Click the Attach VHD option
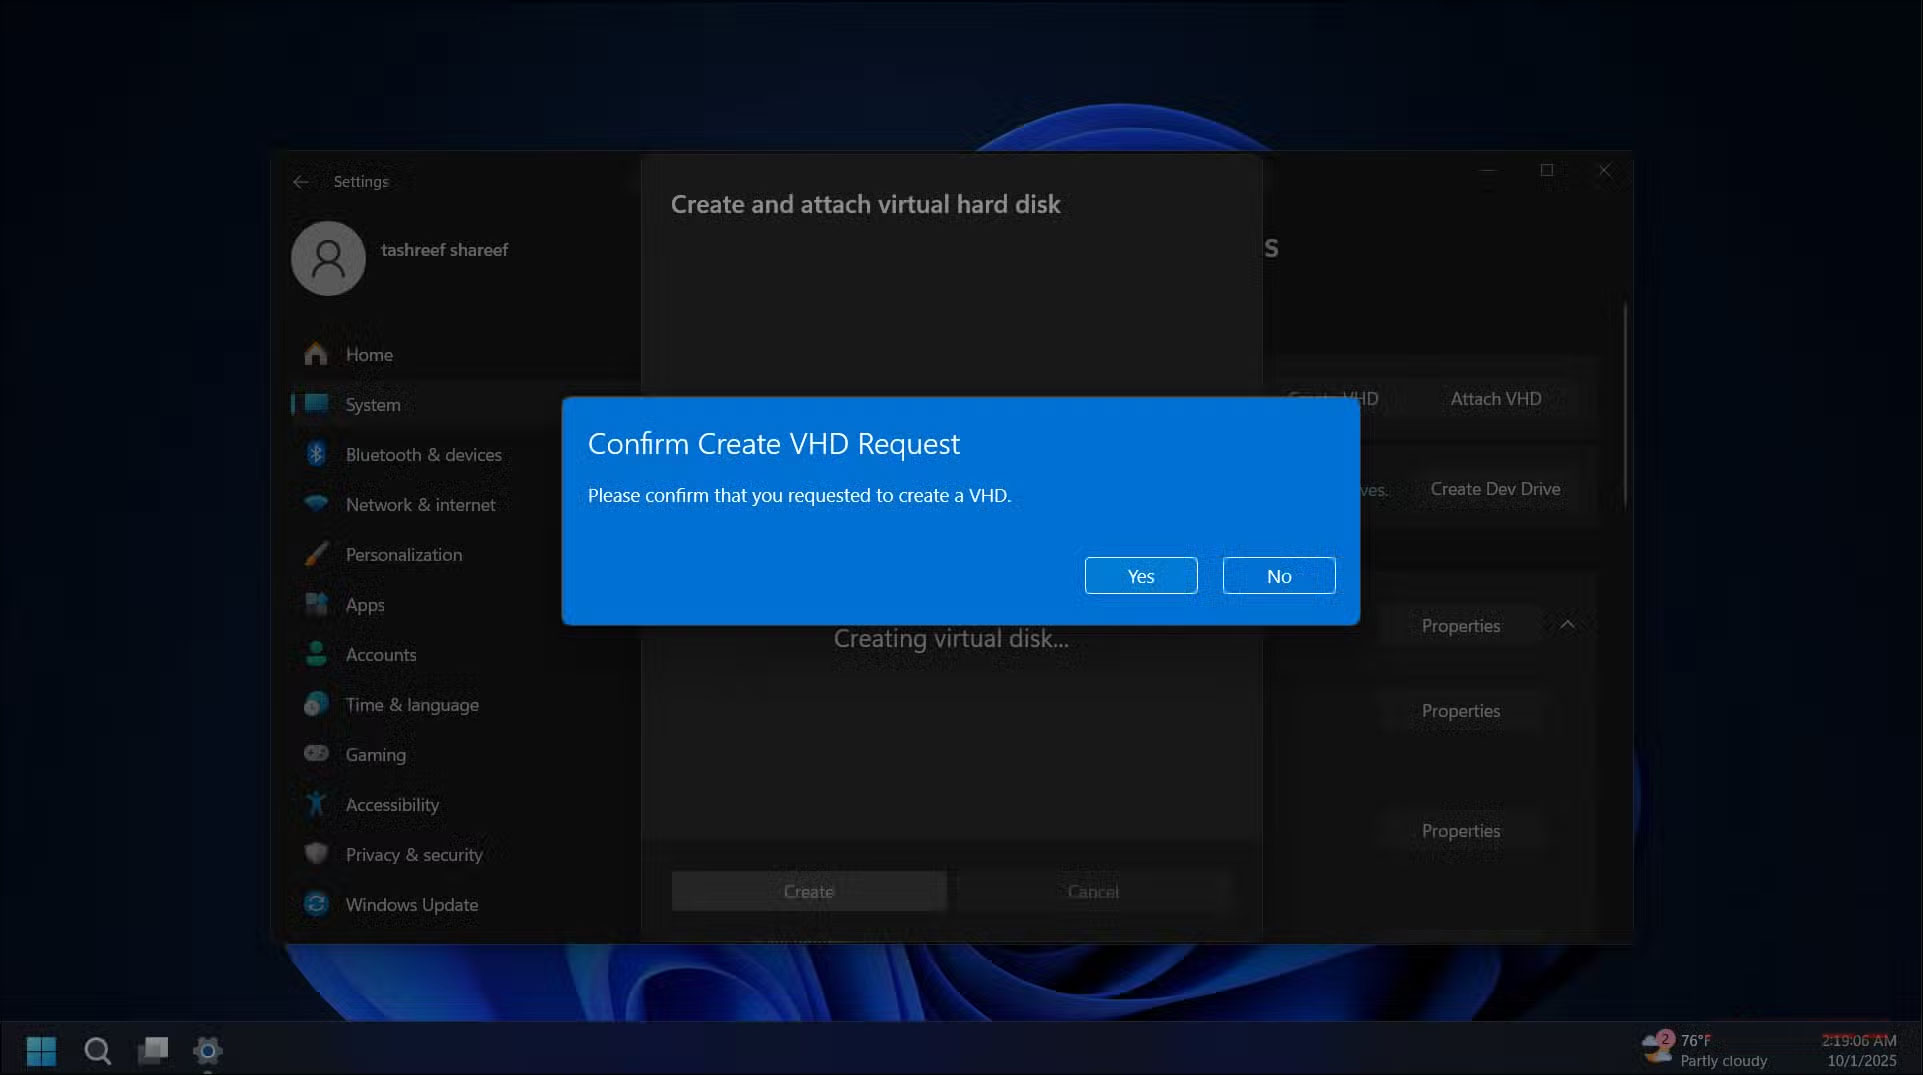Screen dimensions: 1923x1075 click(1495, 398)
